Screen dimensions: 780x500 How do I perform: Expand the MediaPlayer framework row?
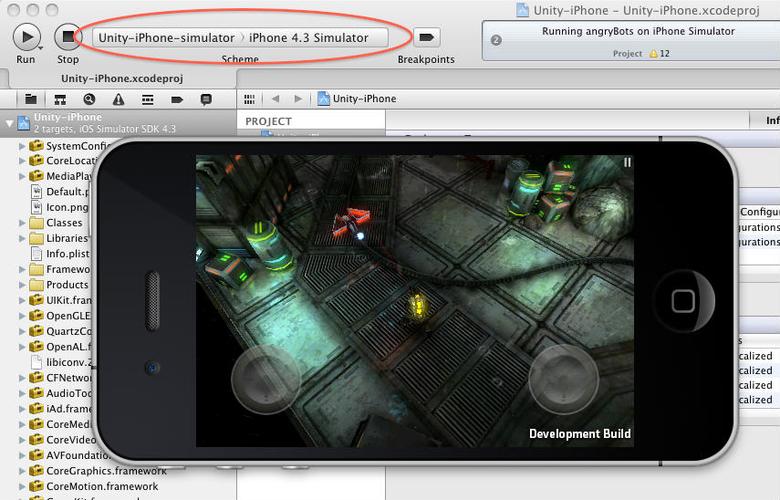[x=22, y=176]
